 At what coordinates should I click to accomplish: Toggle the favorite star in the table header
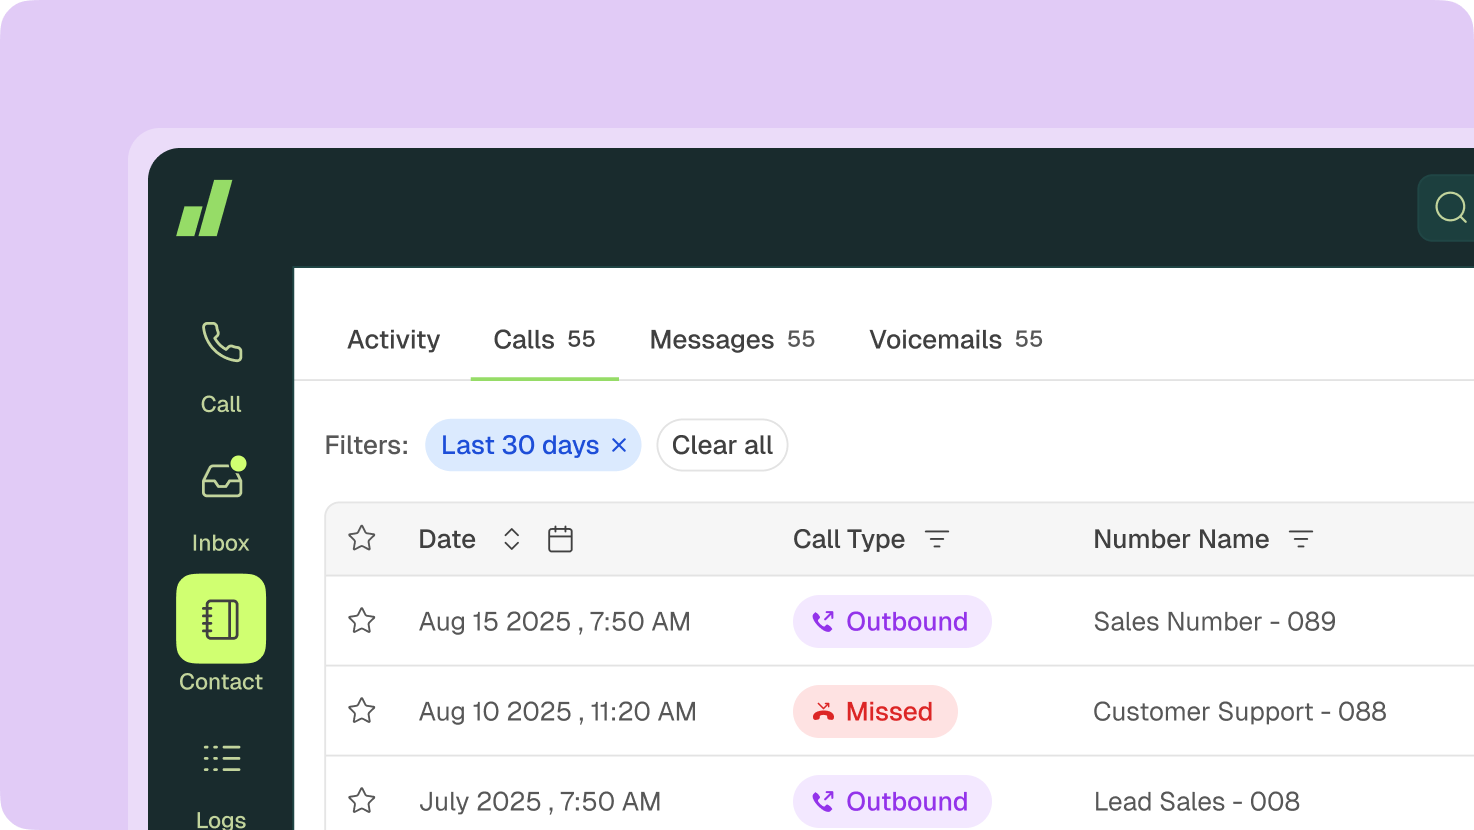click(x=362, y=538)
